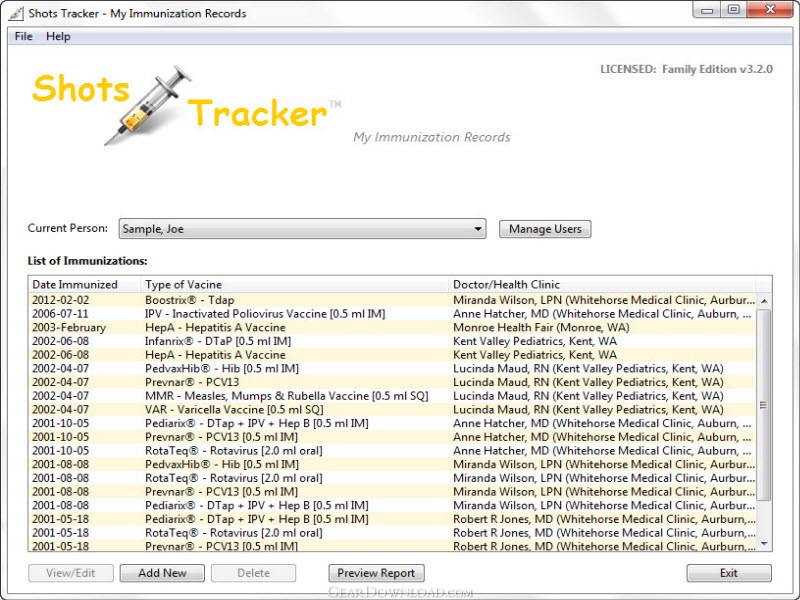This screenshot has width=800, height=600.
Task: Click Miranda Wilson clinic cell in Boostrix row
Action: 604,300
